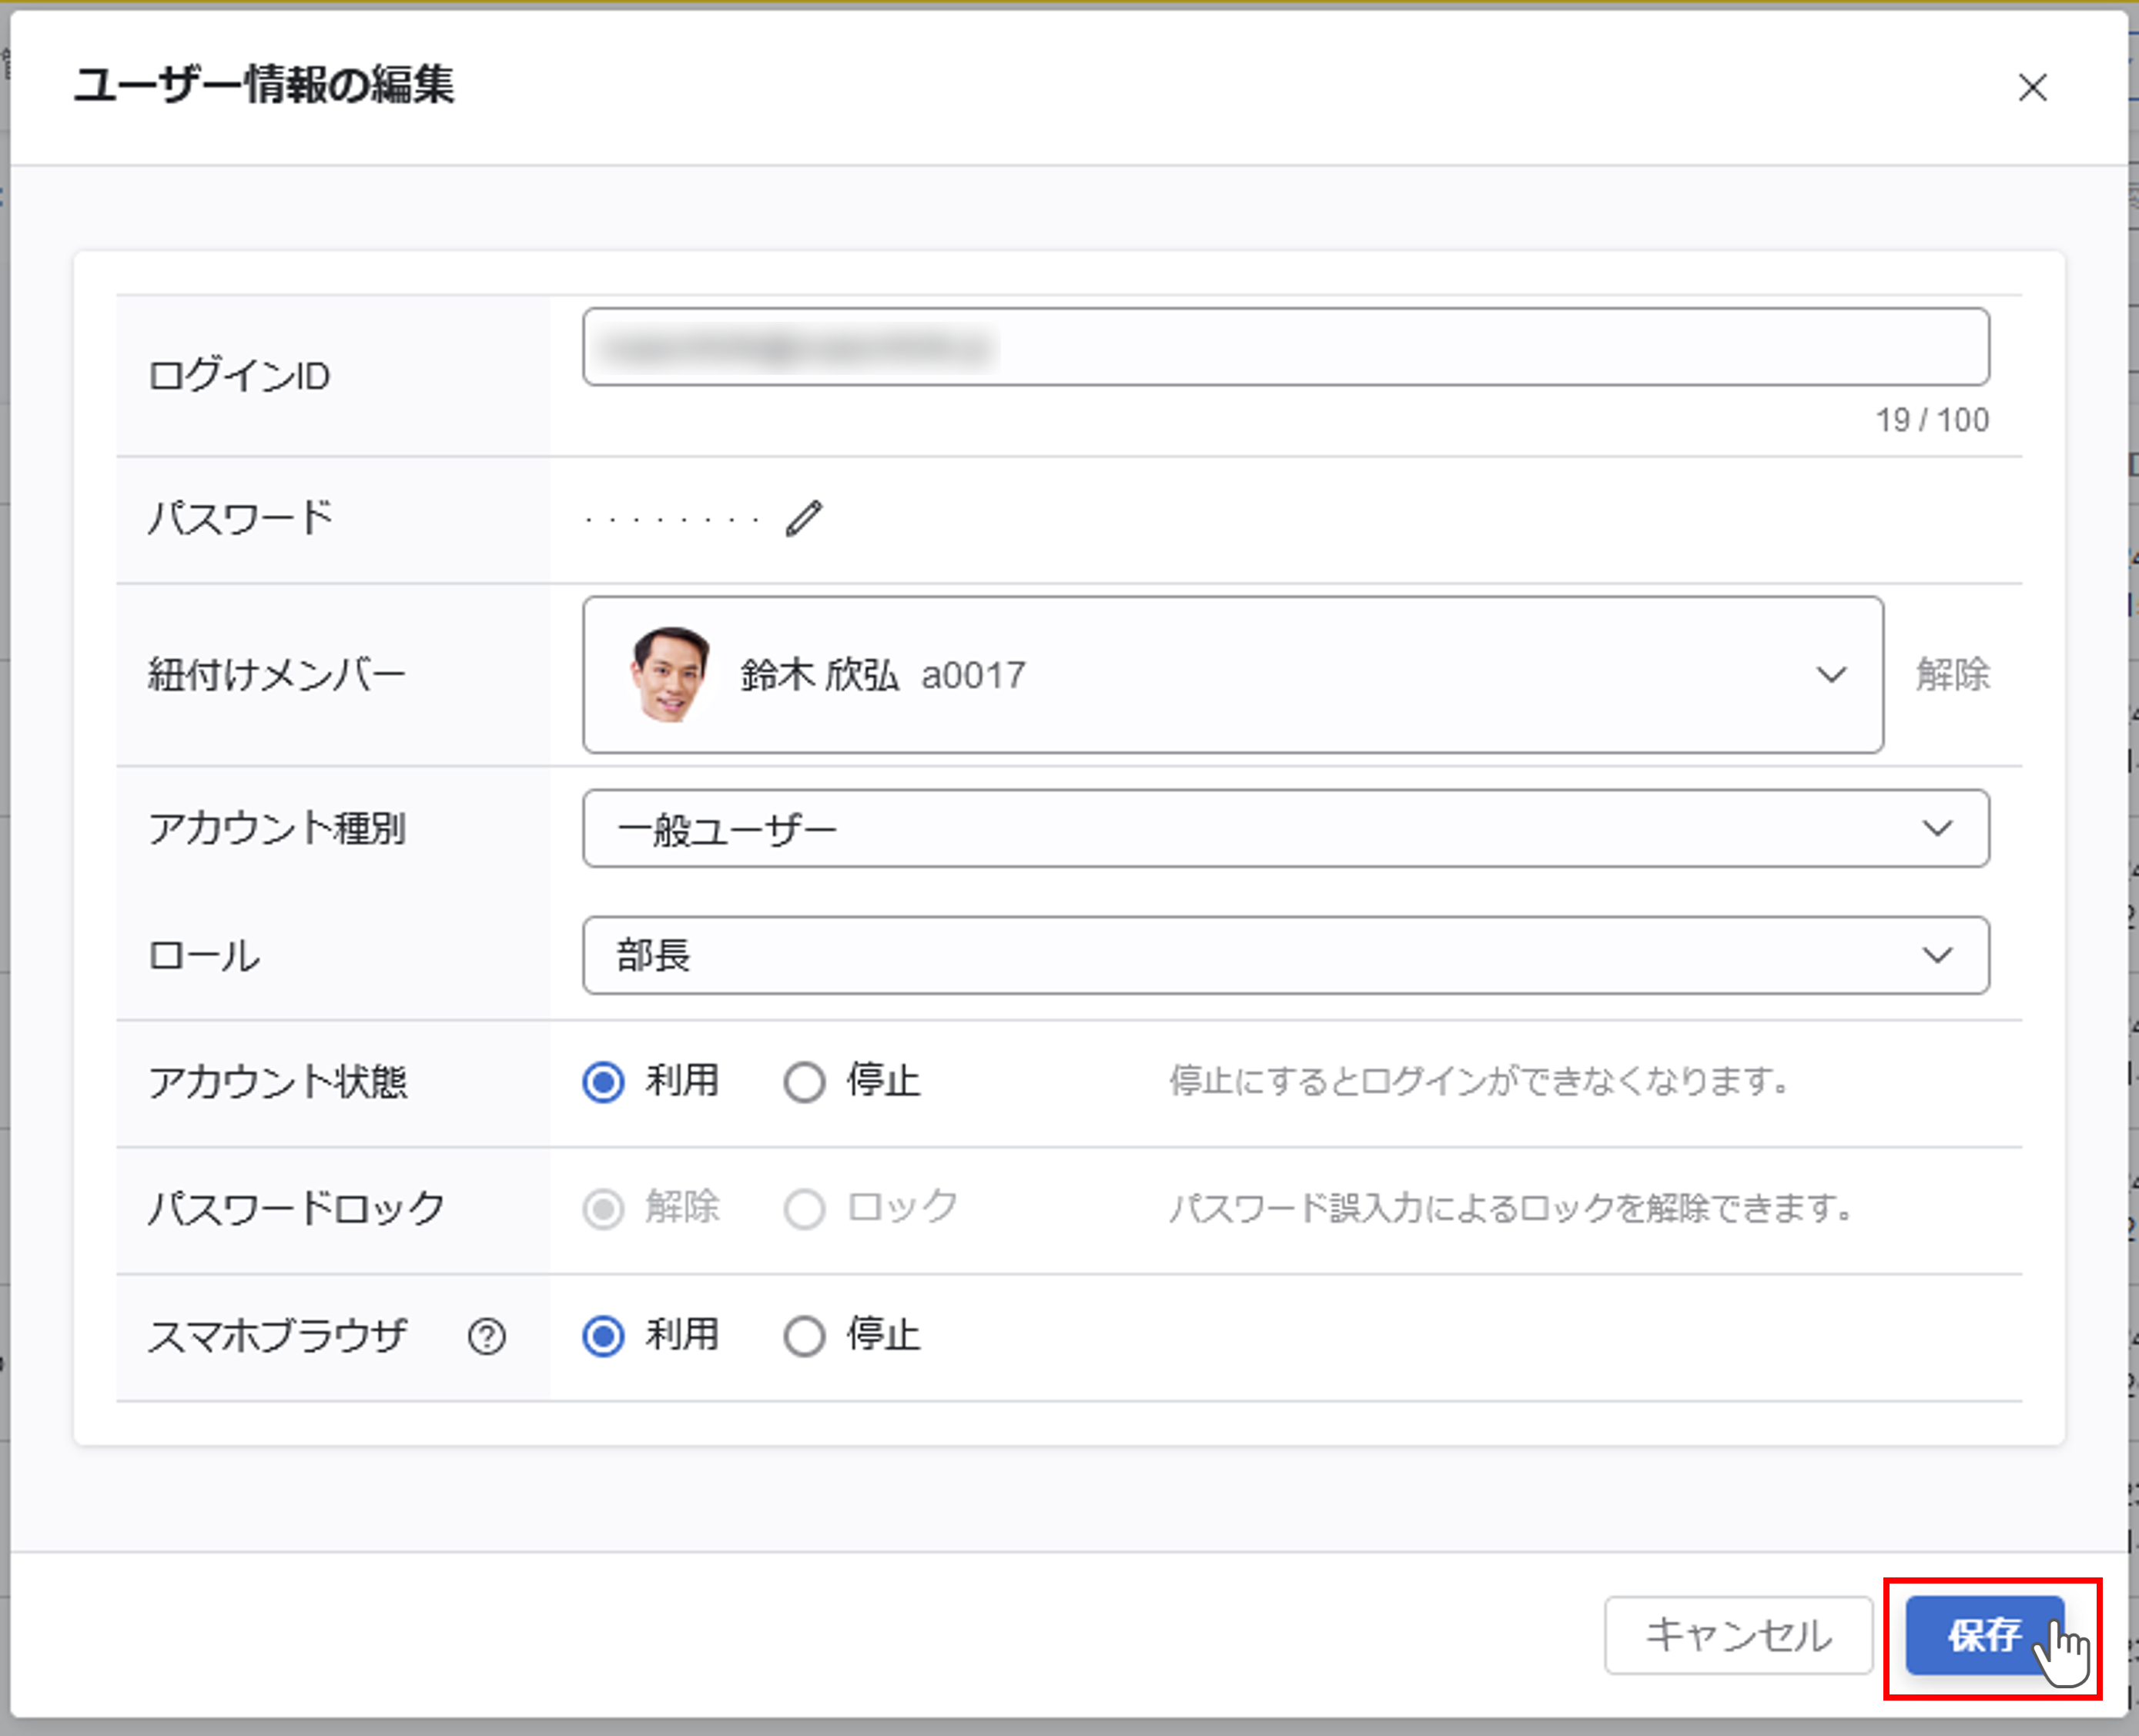The width and height of the screenshot is (2139, 1736).
Task: Click the 鈴木 欣弘 avatar photo
Action: coord(669,674)
